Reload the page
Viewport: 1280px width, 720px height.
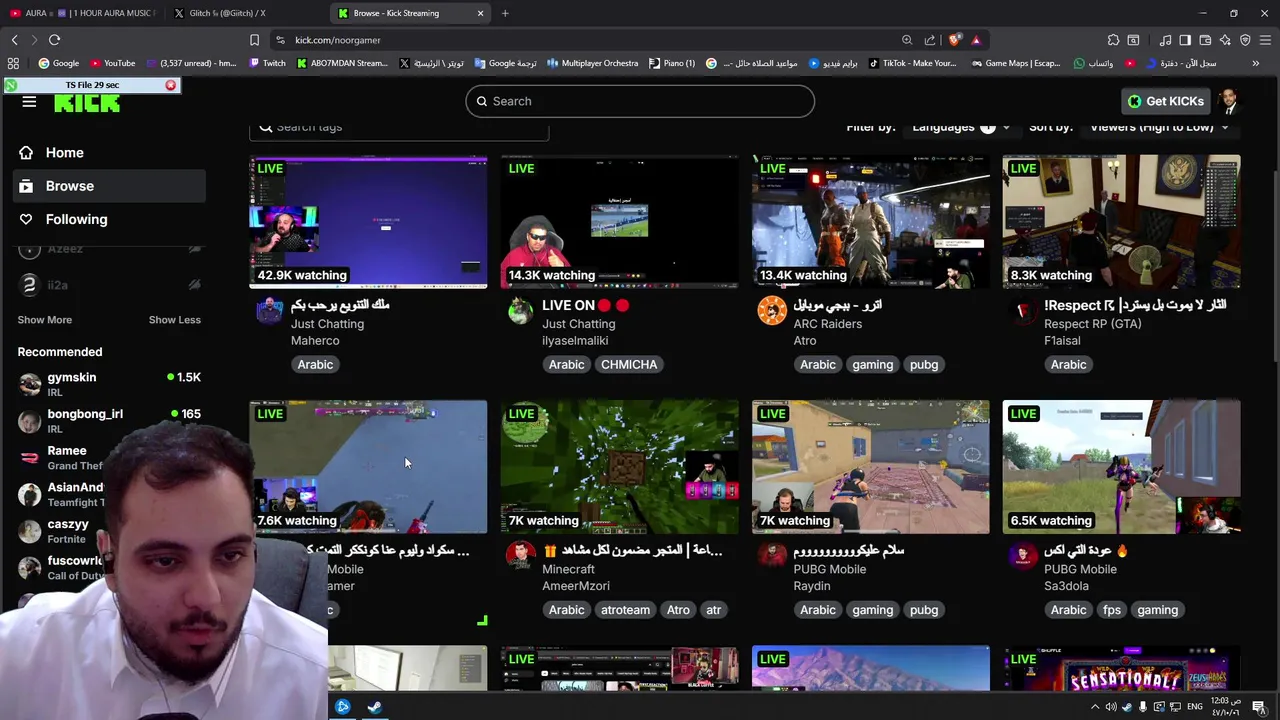click(54, 40)
